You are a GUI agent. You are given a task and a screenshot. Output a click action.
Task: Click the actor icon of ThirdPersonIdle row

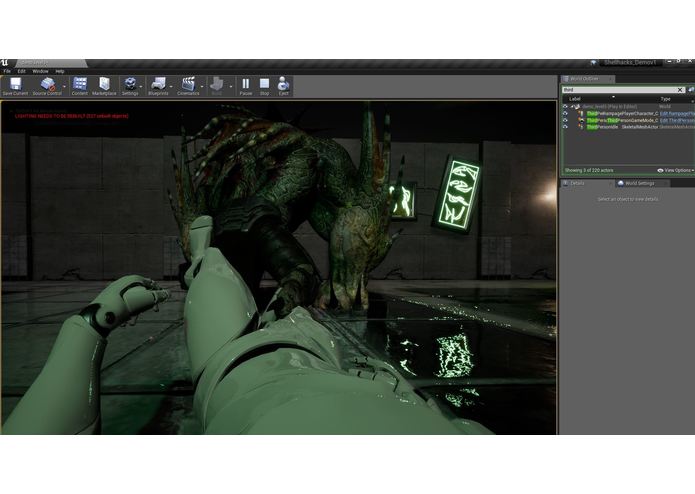pyautogui.click(x=581, y=127)
